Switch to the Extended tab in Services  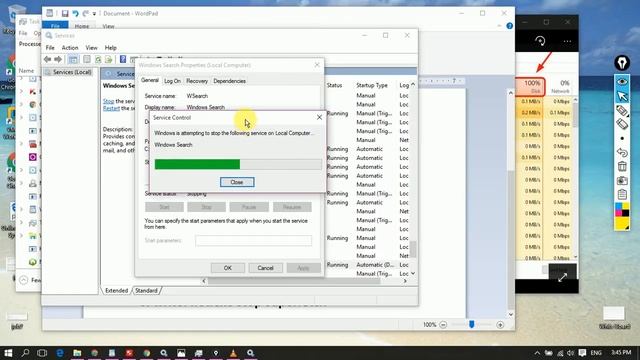116,291
